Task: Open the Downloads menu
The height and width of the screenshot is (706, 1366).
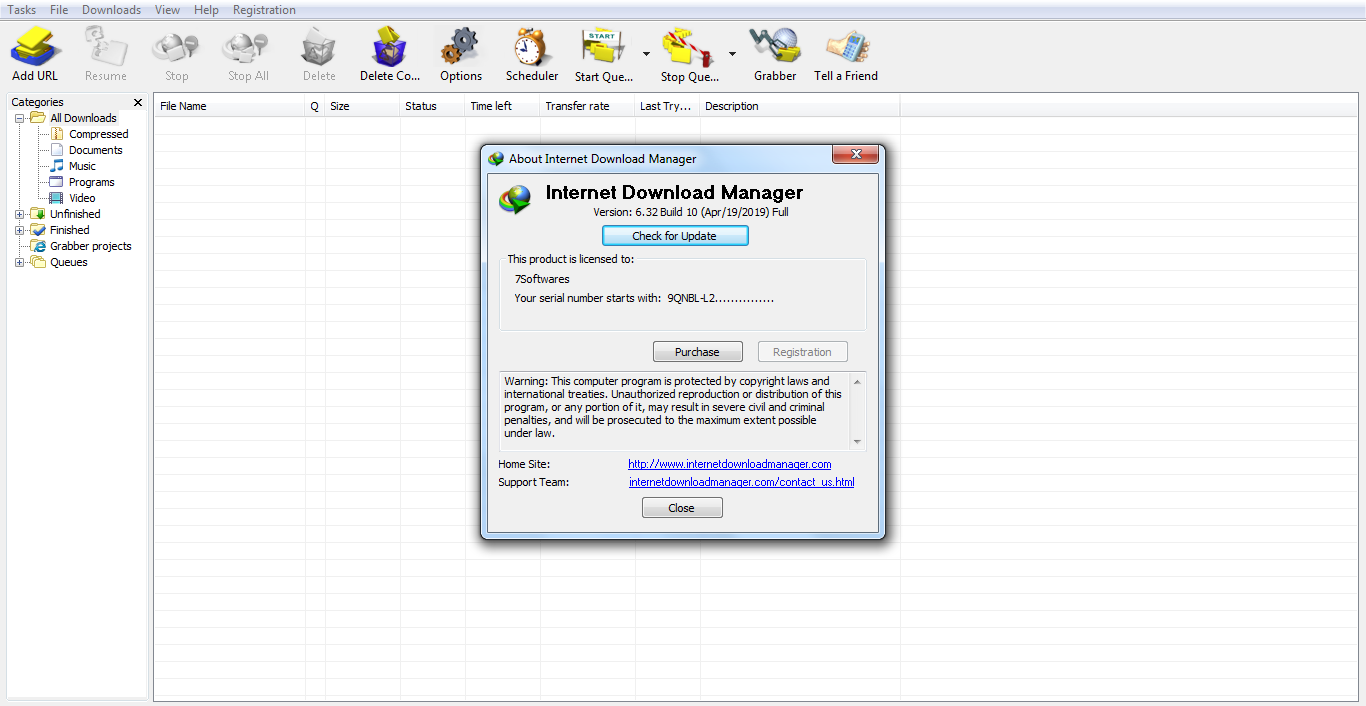Action: click(x=111, y=10)
